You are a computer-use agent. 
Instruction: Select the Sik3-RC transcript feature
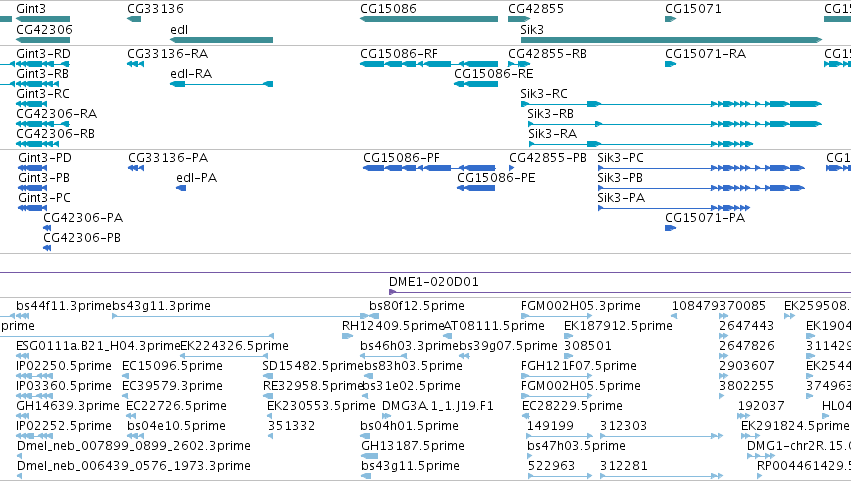(671, 104)
